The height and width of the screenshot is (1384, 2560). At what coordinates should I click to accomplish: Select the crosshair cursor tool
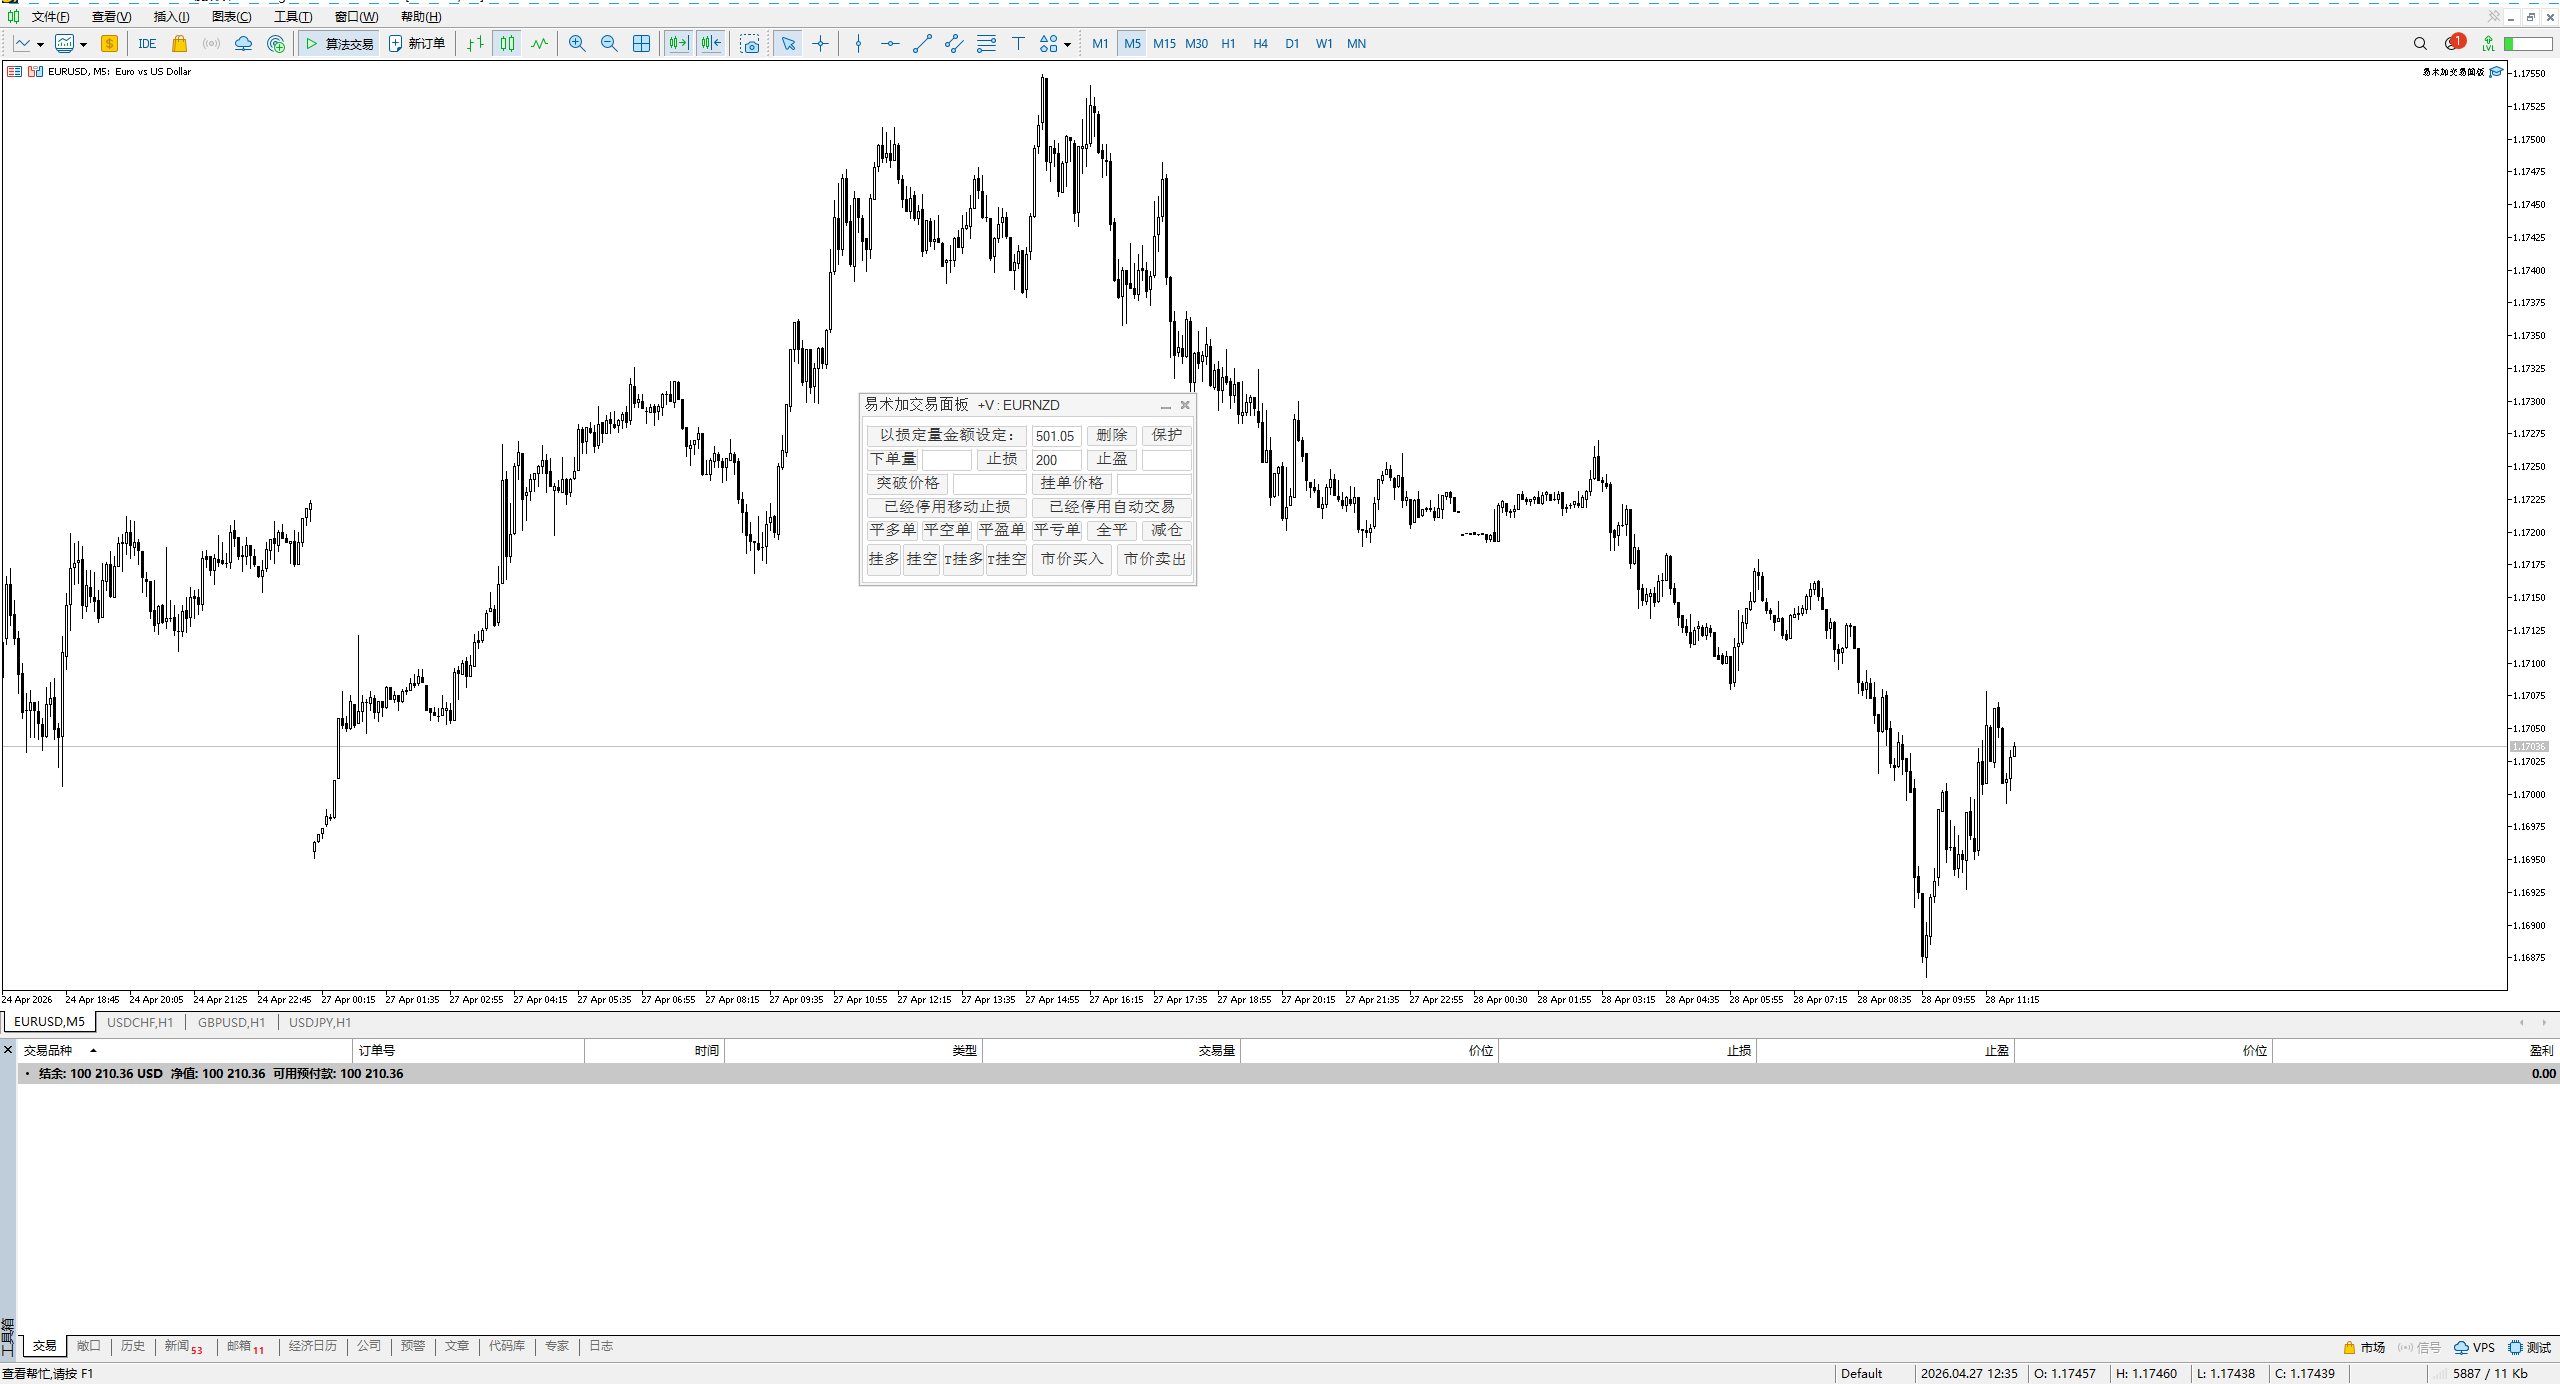coord(820,43)
